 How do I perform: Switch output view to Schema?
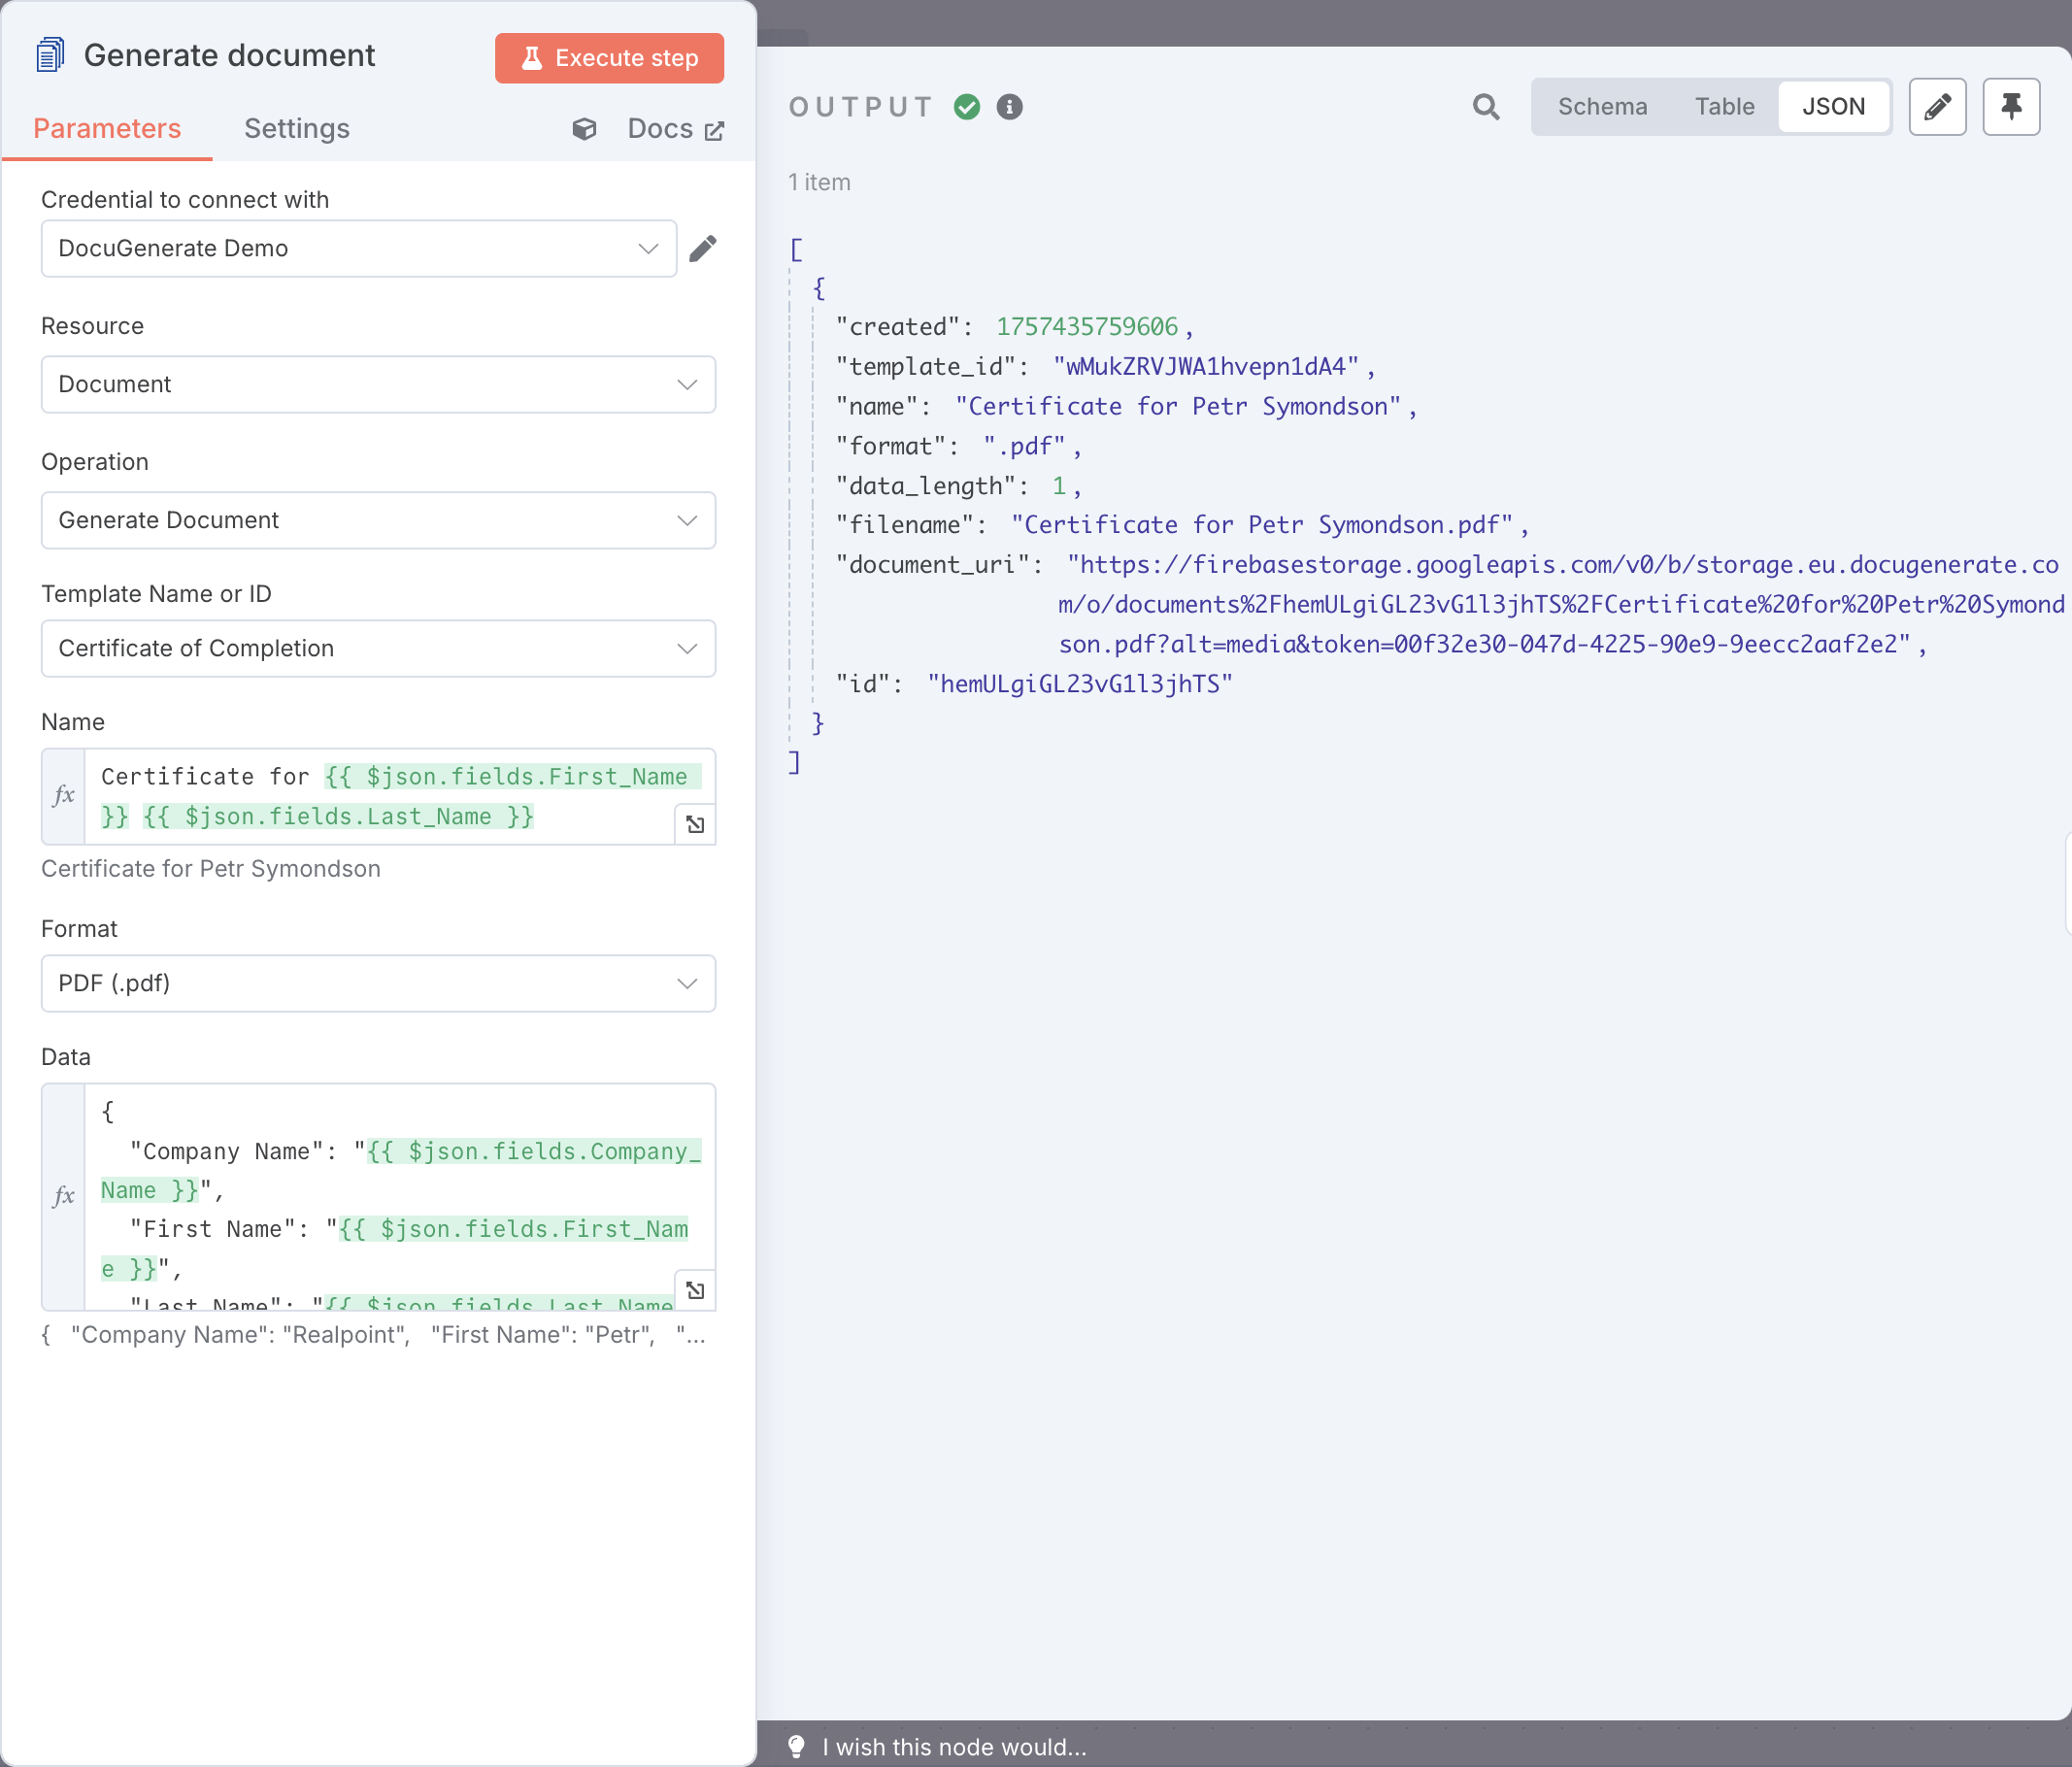[1602, 107]
